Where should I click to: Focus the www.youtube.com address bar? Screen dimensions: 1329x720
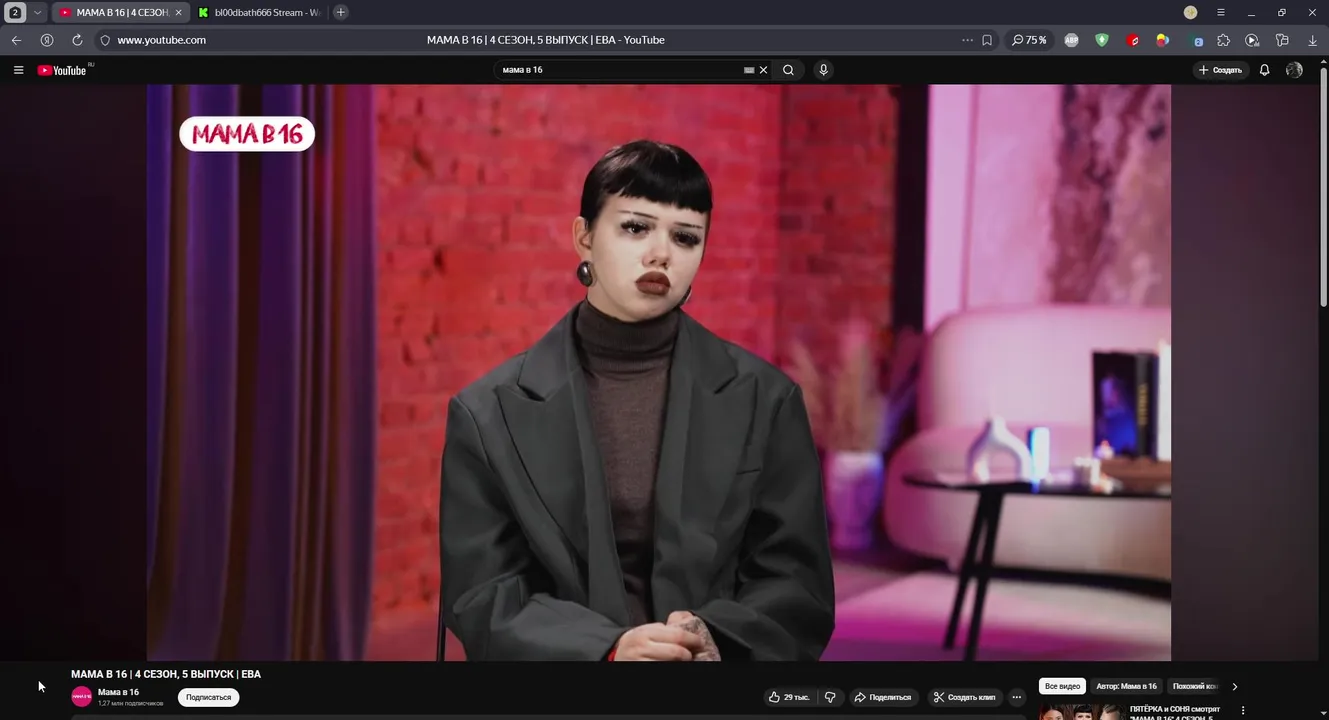point(161,40)
